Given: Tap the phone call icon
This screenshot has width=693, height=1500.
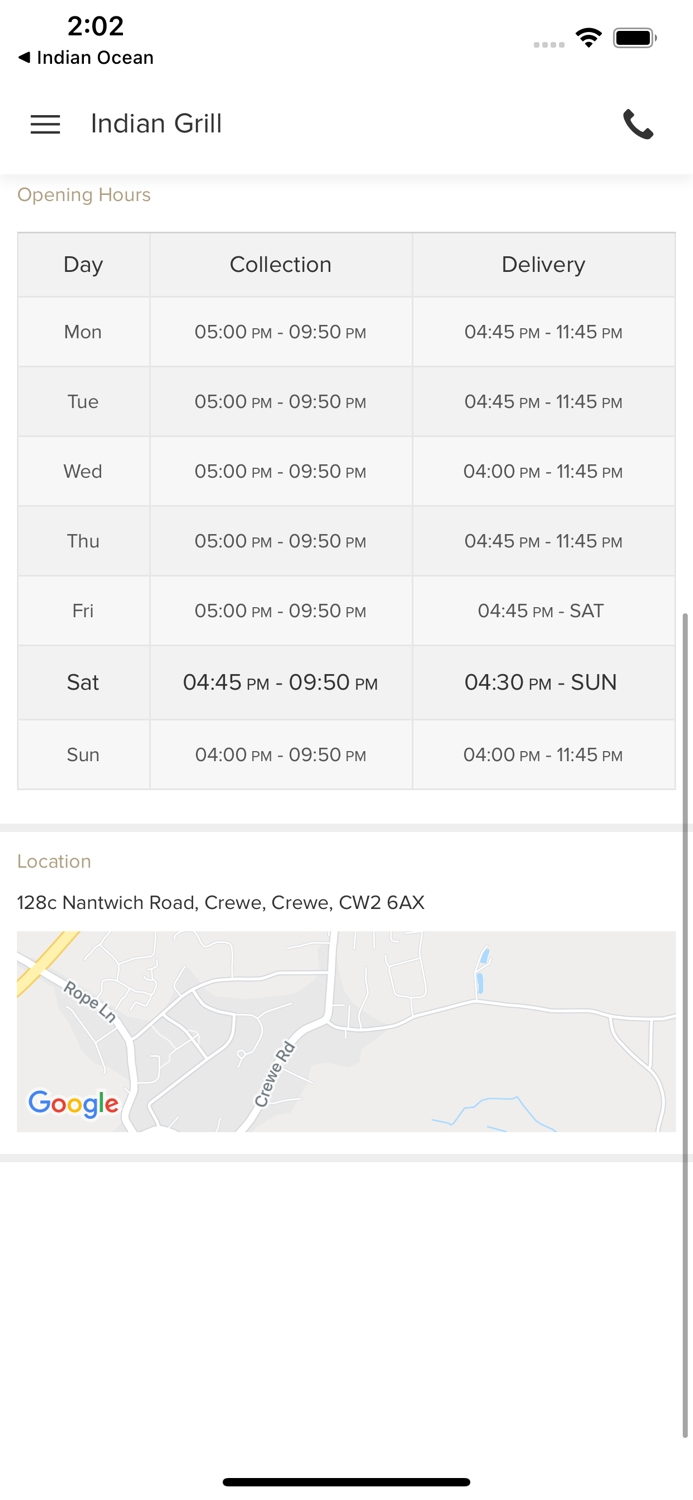Looking at the screenshot, I should pyautogui.click(x=638, y=124).
